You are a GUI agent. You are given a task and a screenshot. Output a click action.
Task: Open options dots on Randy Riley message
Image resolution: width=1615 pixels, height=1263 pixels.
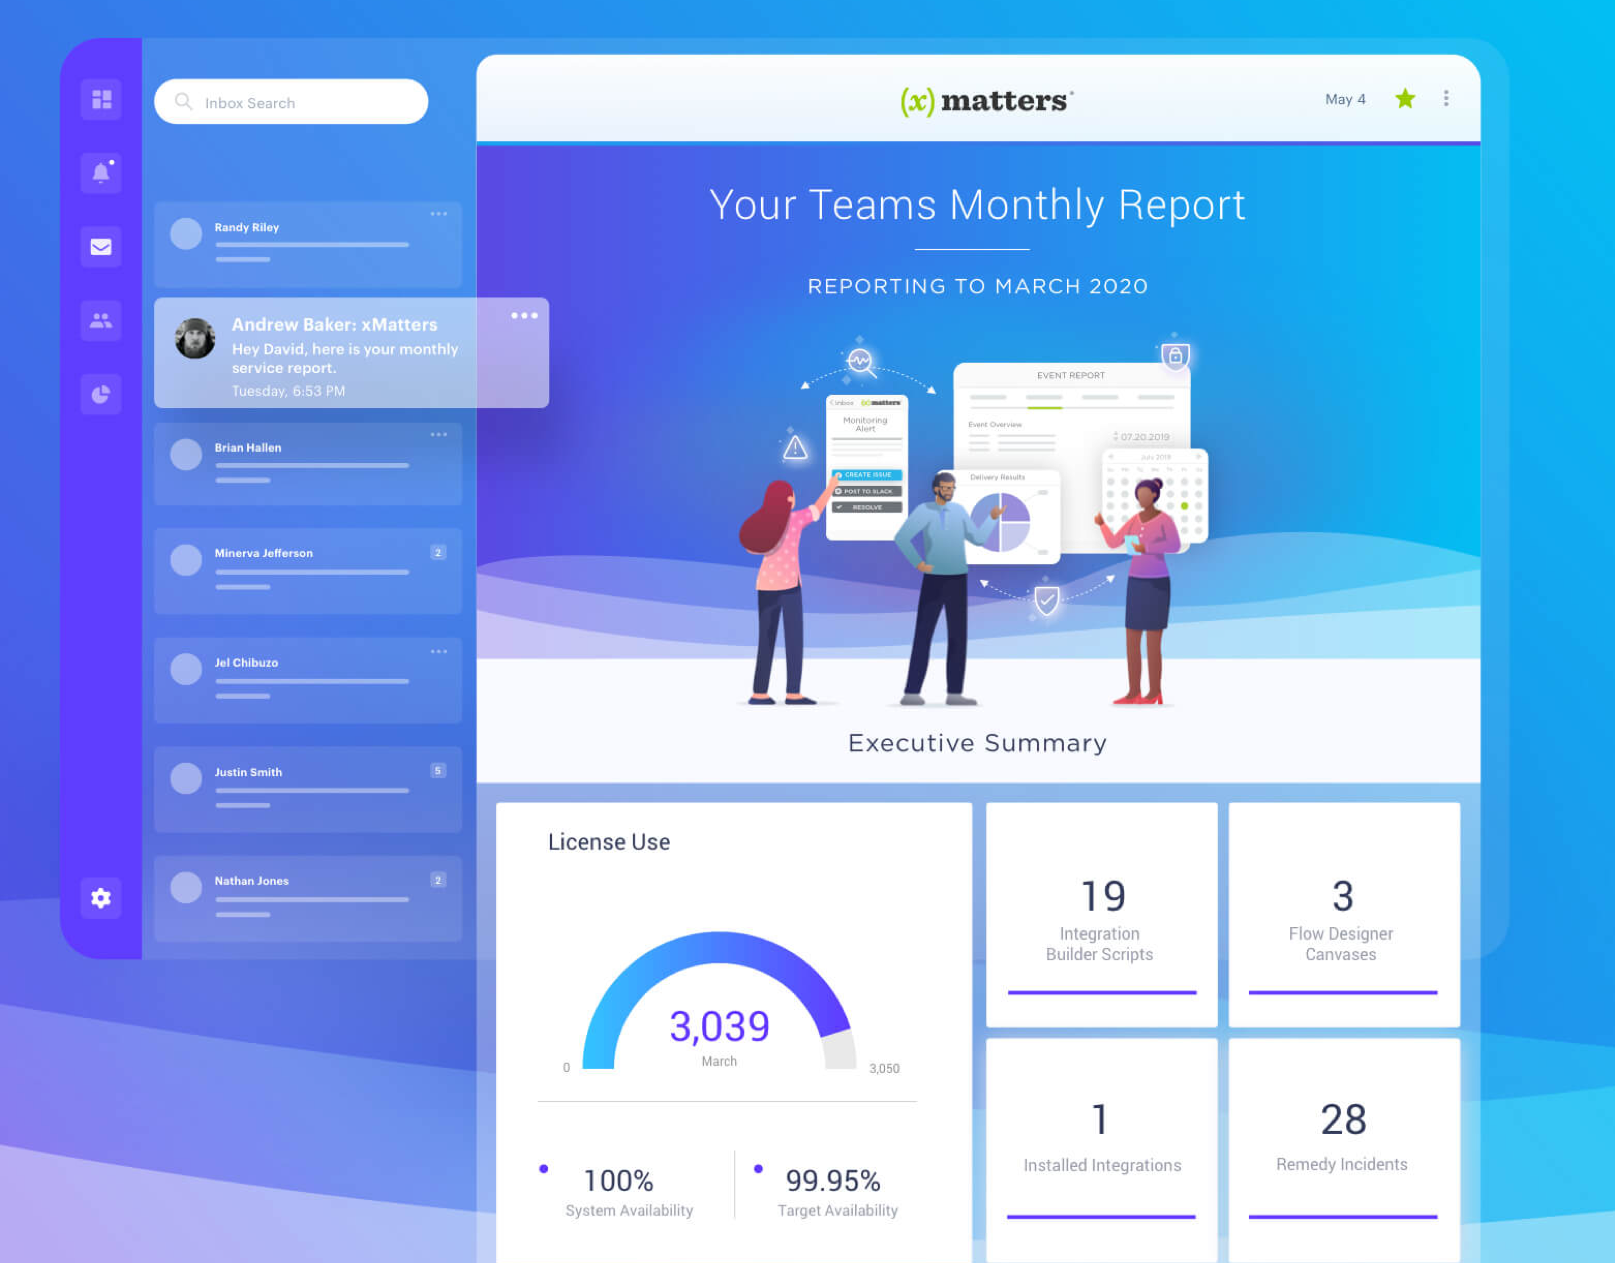click(x=439, y=213)
